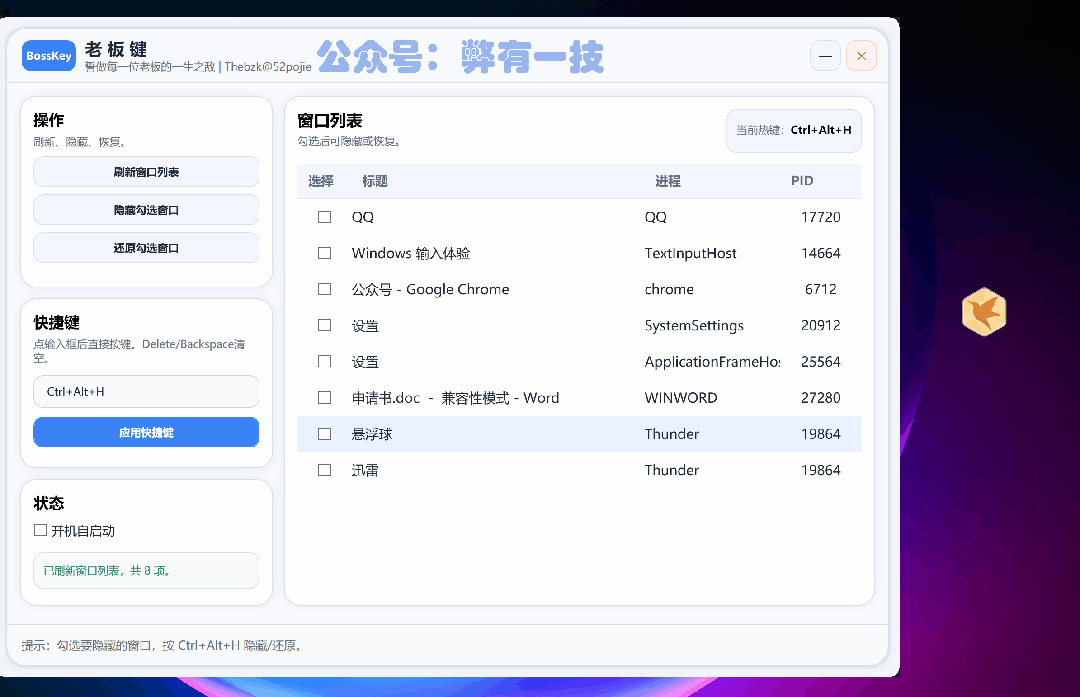The width and height of the screenshot is (1080, 697).
Task: Click the SystemSettings process cell
Action: (x=694, y=325)
